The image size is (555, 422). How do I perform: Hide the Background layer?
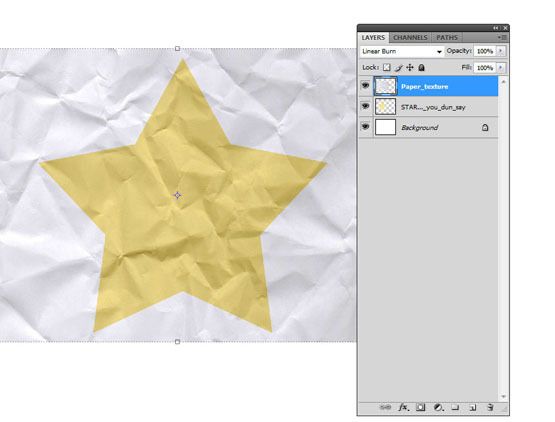(x=365, y=127)
